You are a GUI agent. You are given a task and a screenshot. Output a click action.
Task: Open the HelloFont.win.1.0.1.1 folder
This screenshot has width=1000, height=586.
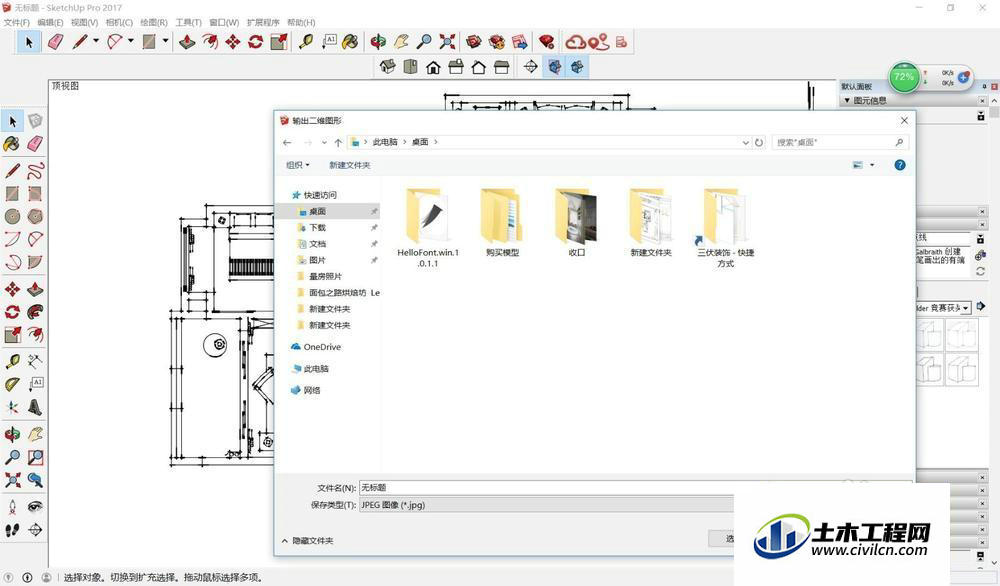tap(428, 228)
